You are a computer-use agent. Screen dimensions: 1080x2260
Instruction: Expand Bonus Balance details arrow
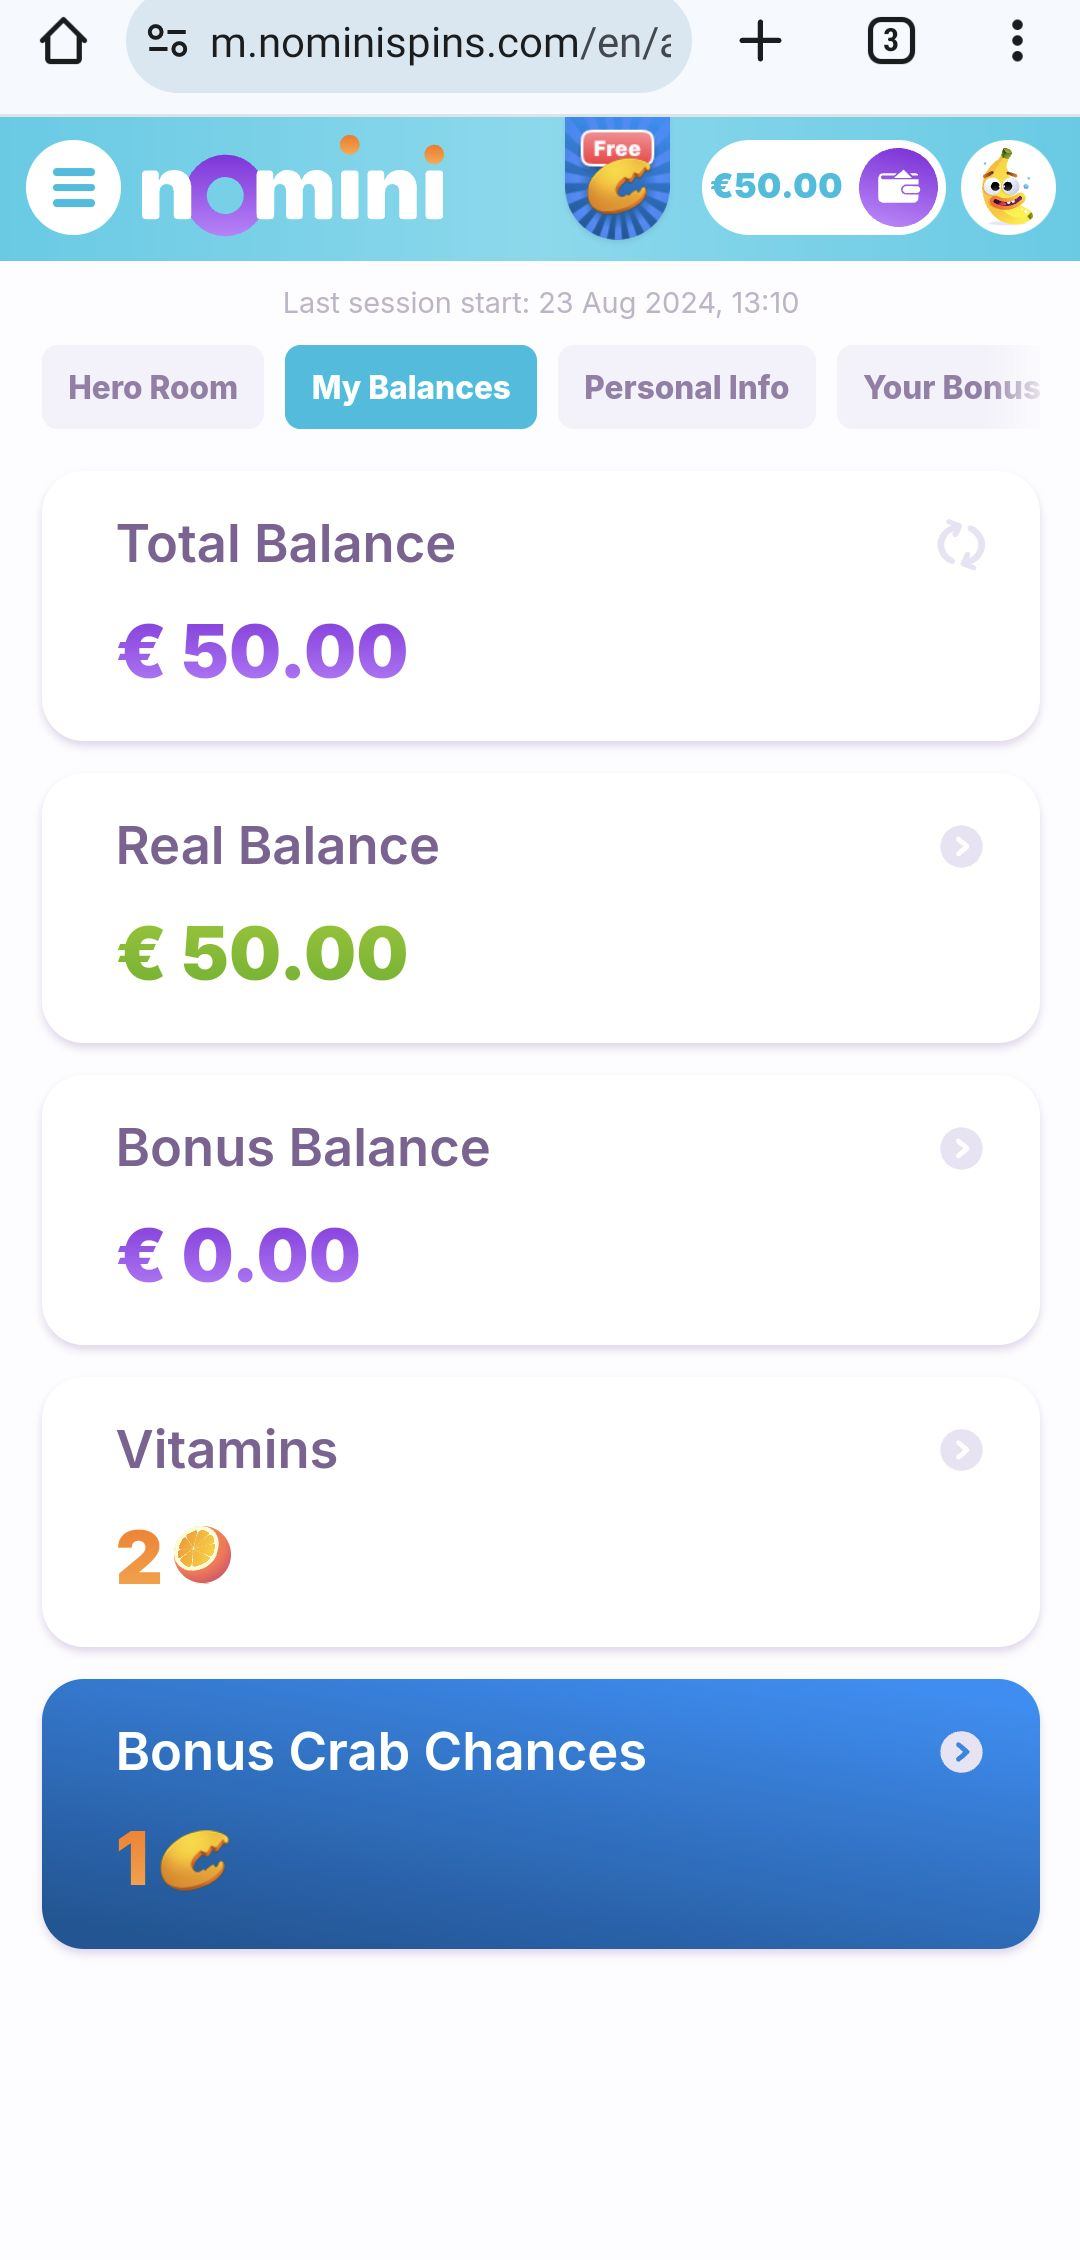(x=961, y=1149)
